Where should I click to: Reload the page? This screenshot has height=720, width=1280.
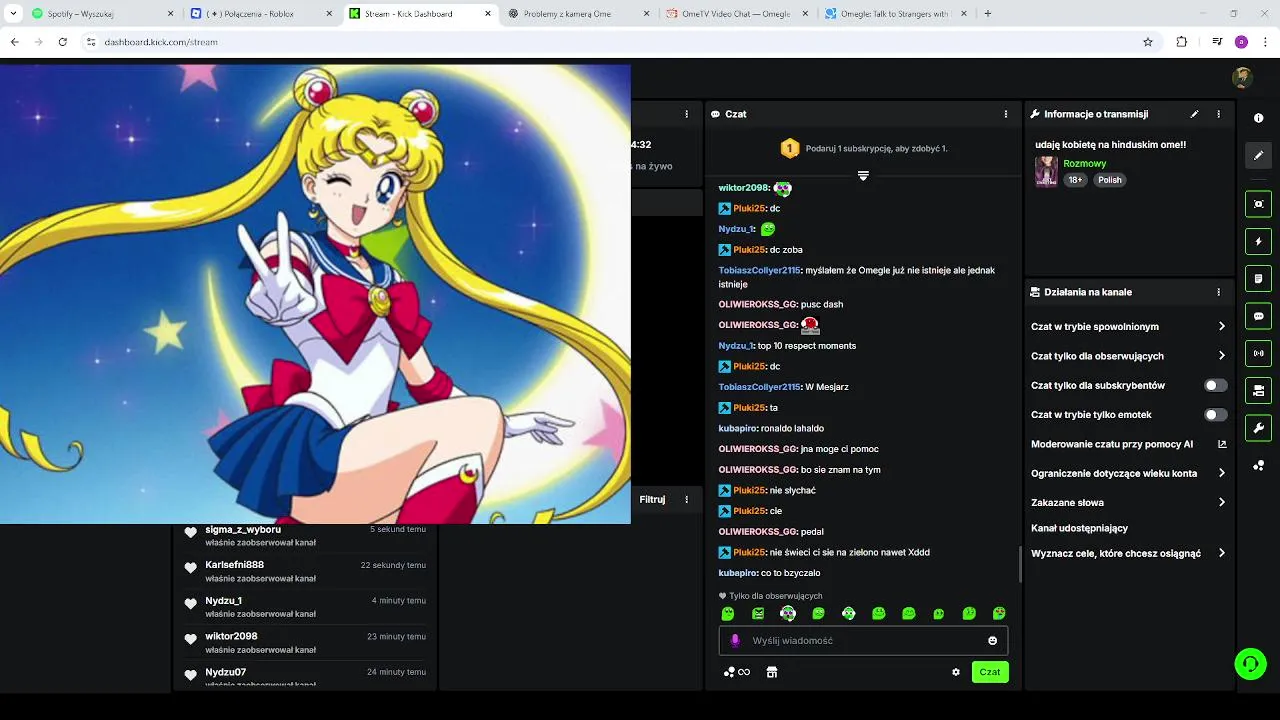pyautogui.click(x=63, y=42)
